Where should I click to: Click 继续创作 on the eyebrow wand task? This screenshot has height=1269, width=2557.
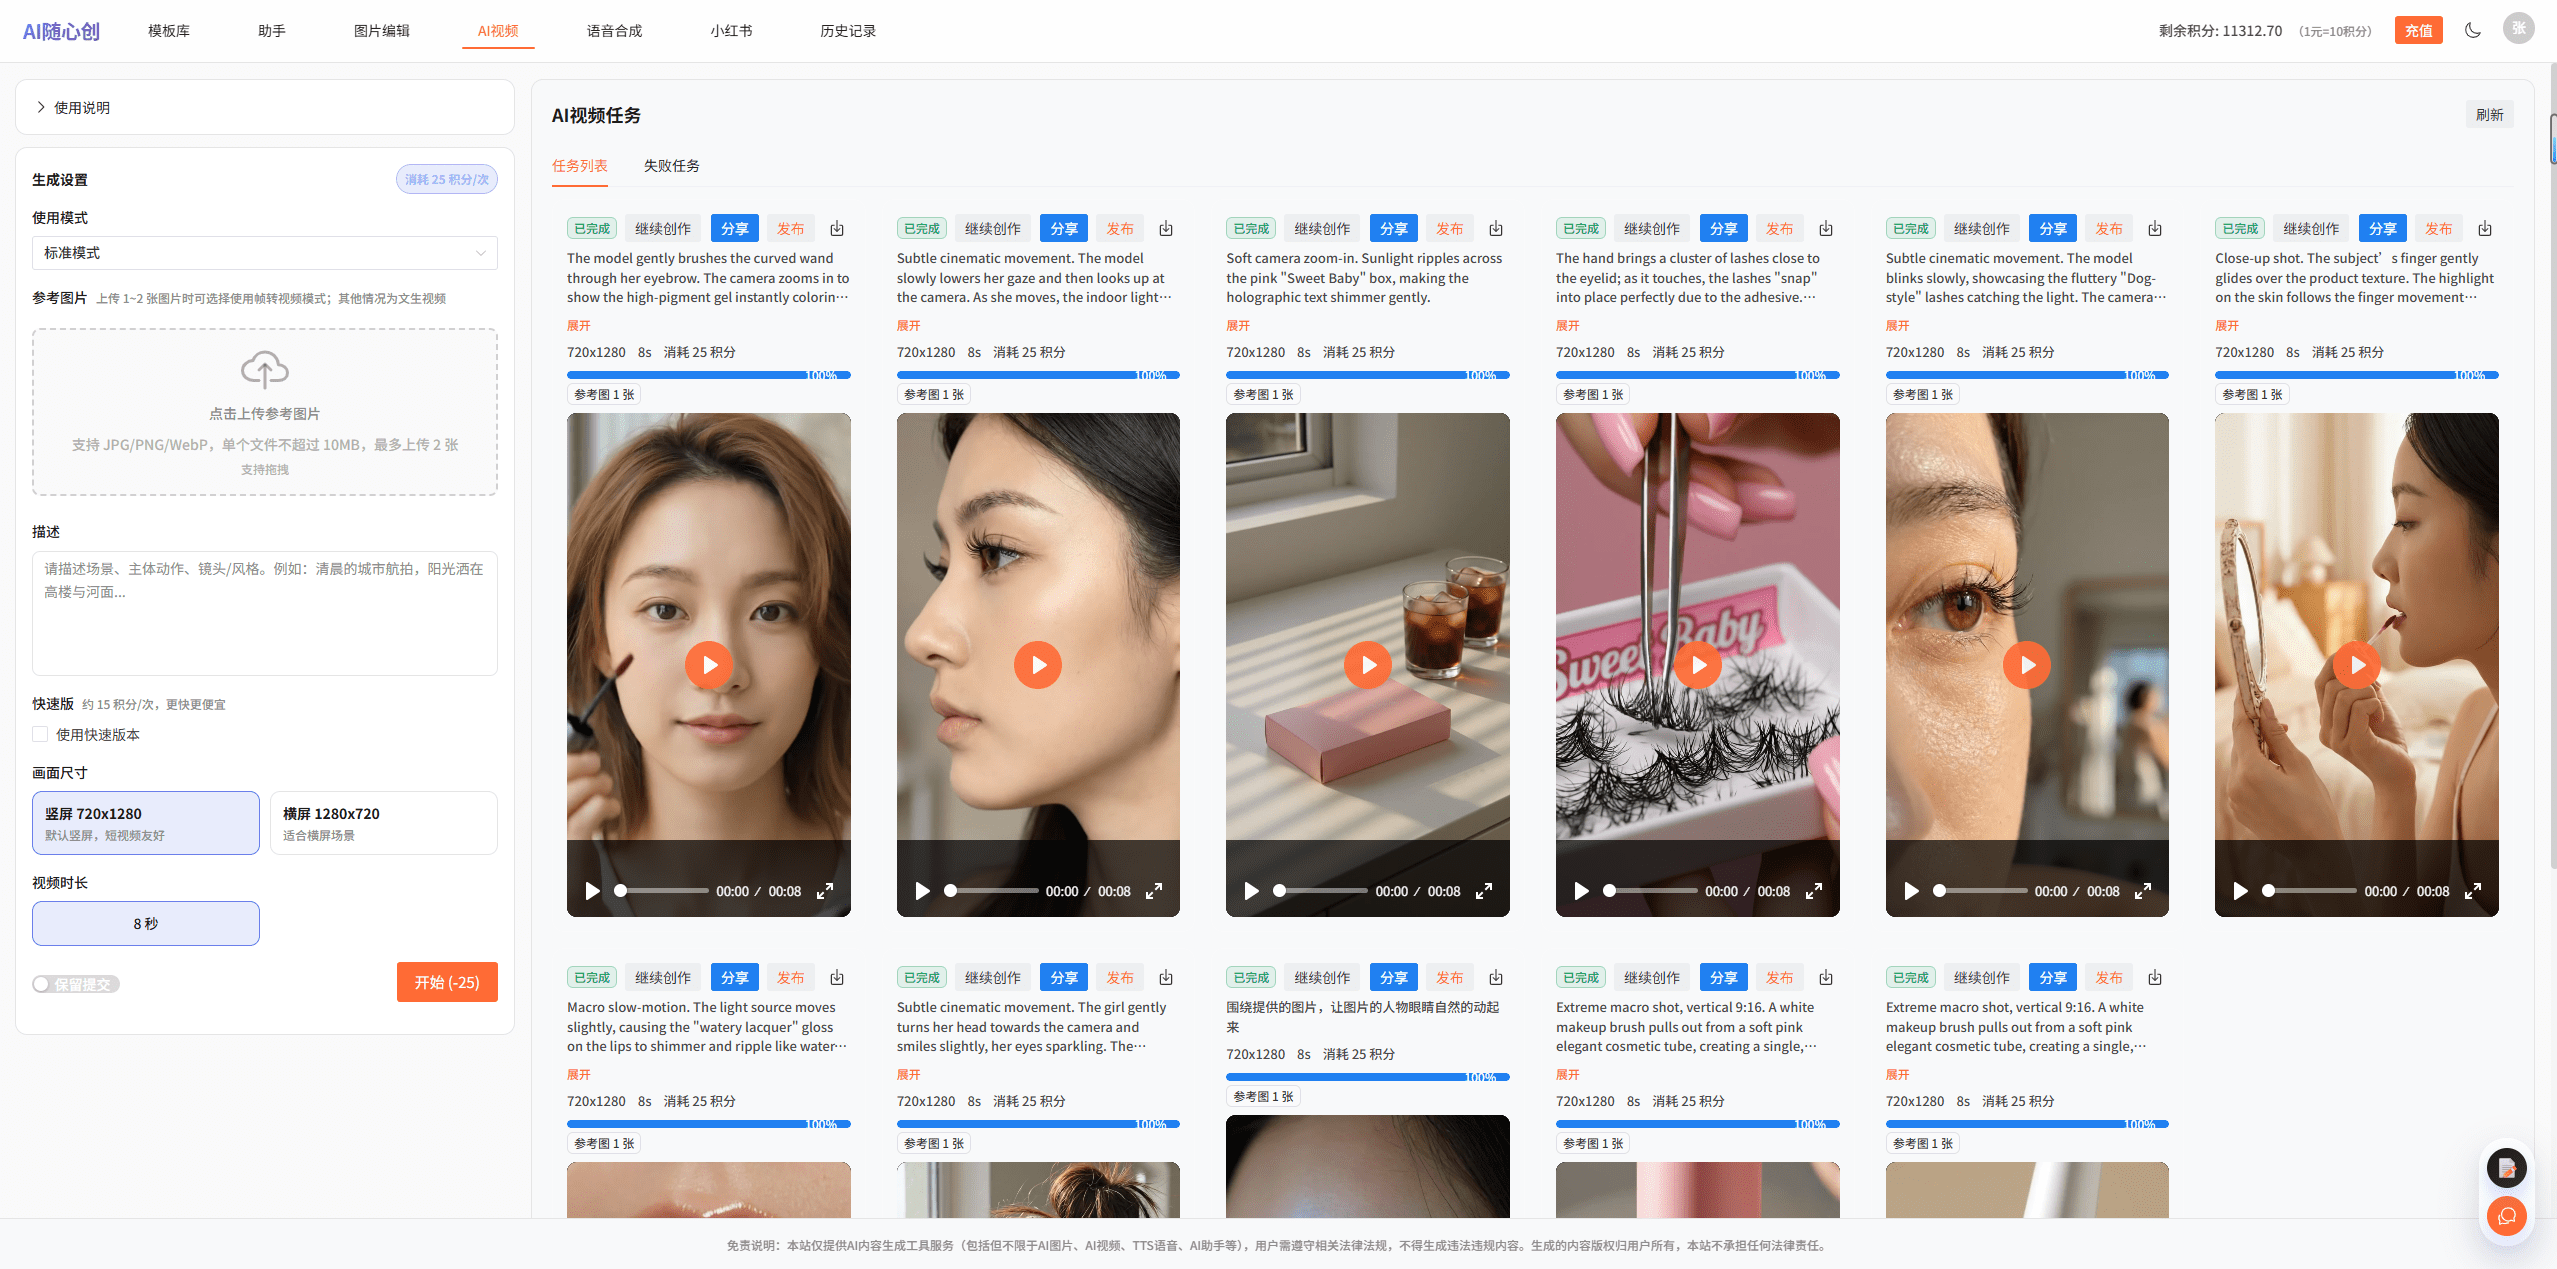coord(663,229)
